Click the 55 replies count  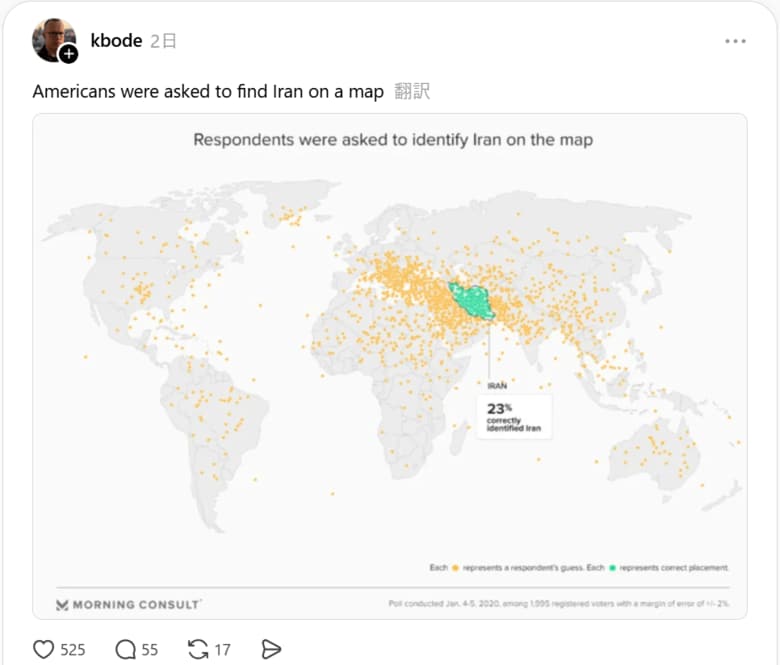pos(149,649)
